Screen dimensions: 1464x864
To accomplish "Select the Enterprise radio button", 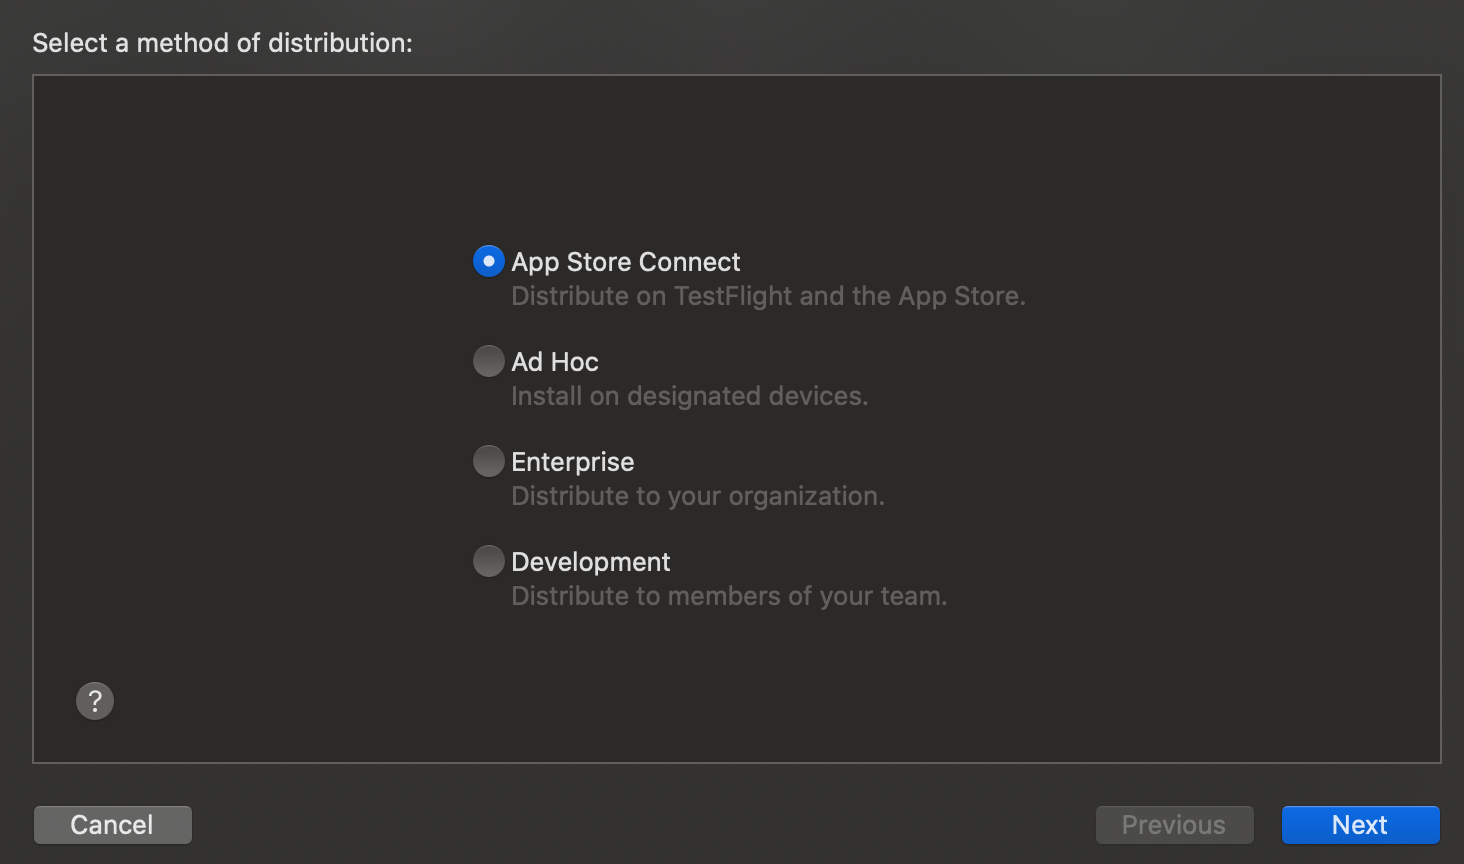I will (x=488, y=461).
